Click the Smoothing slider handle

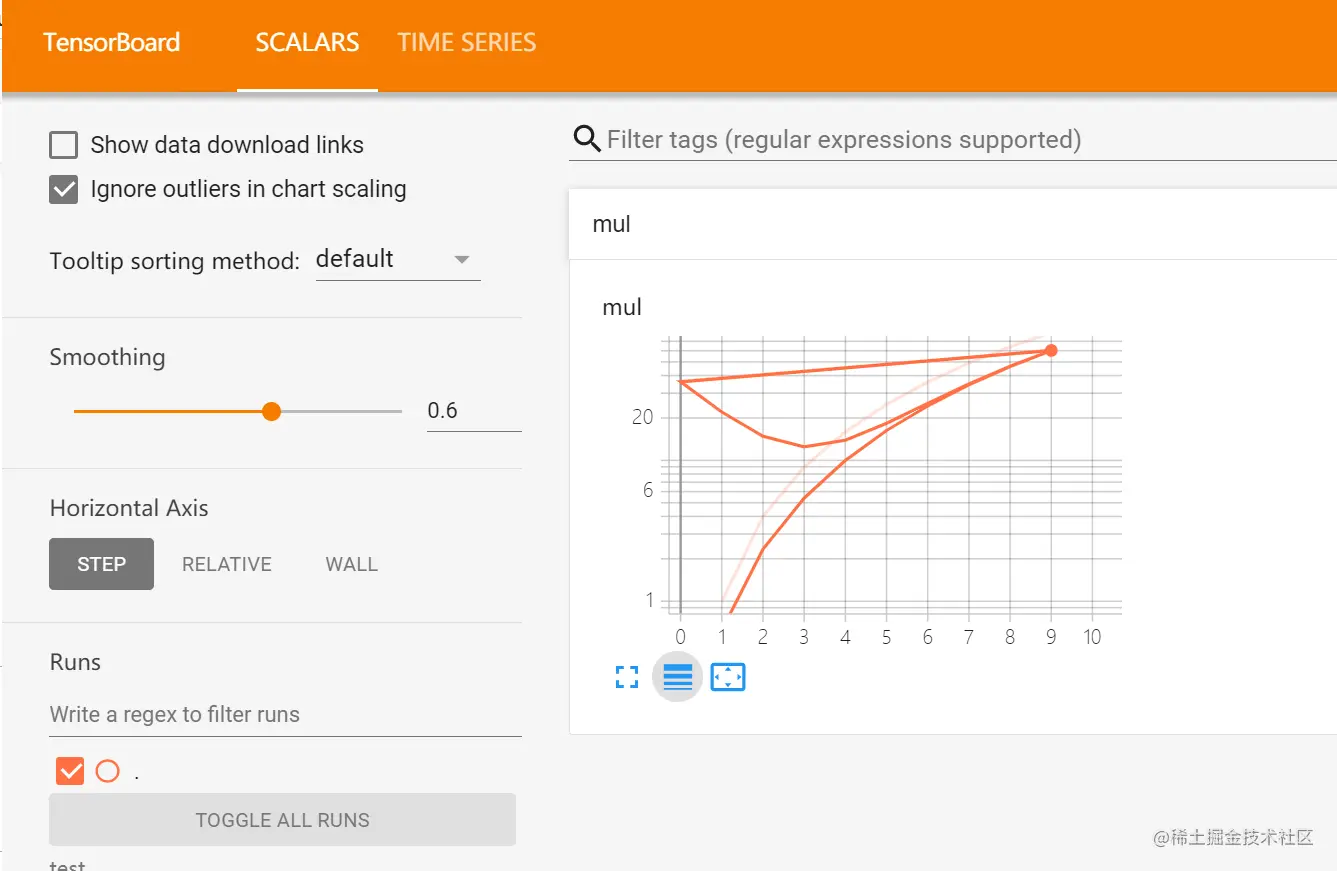(x=271, y=411)
